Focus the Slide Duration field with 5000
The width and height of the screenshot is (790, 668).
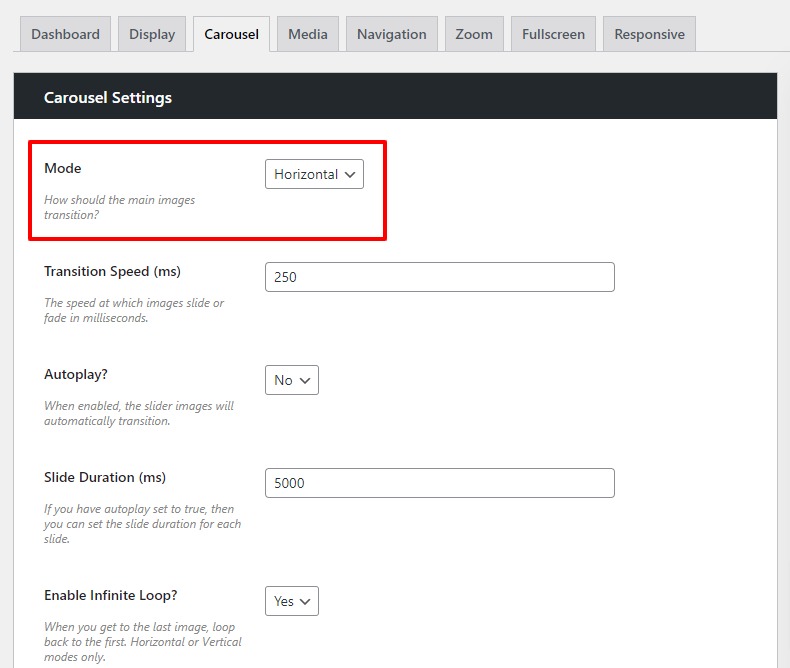click(439, 483)
